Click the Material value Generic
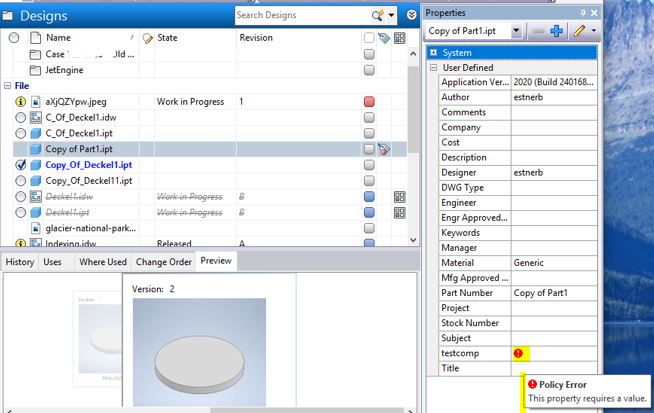 [528, 263]
